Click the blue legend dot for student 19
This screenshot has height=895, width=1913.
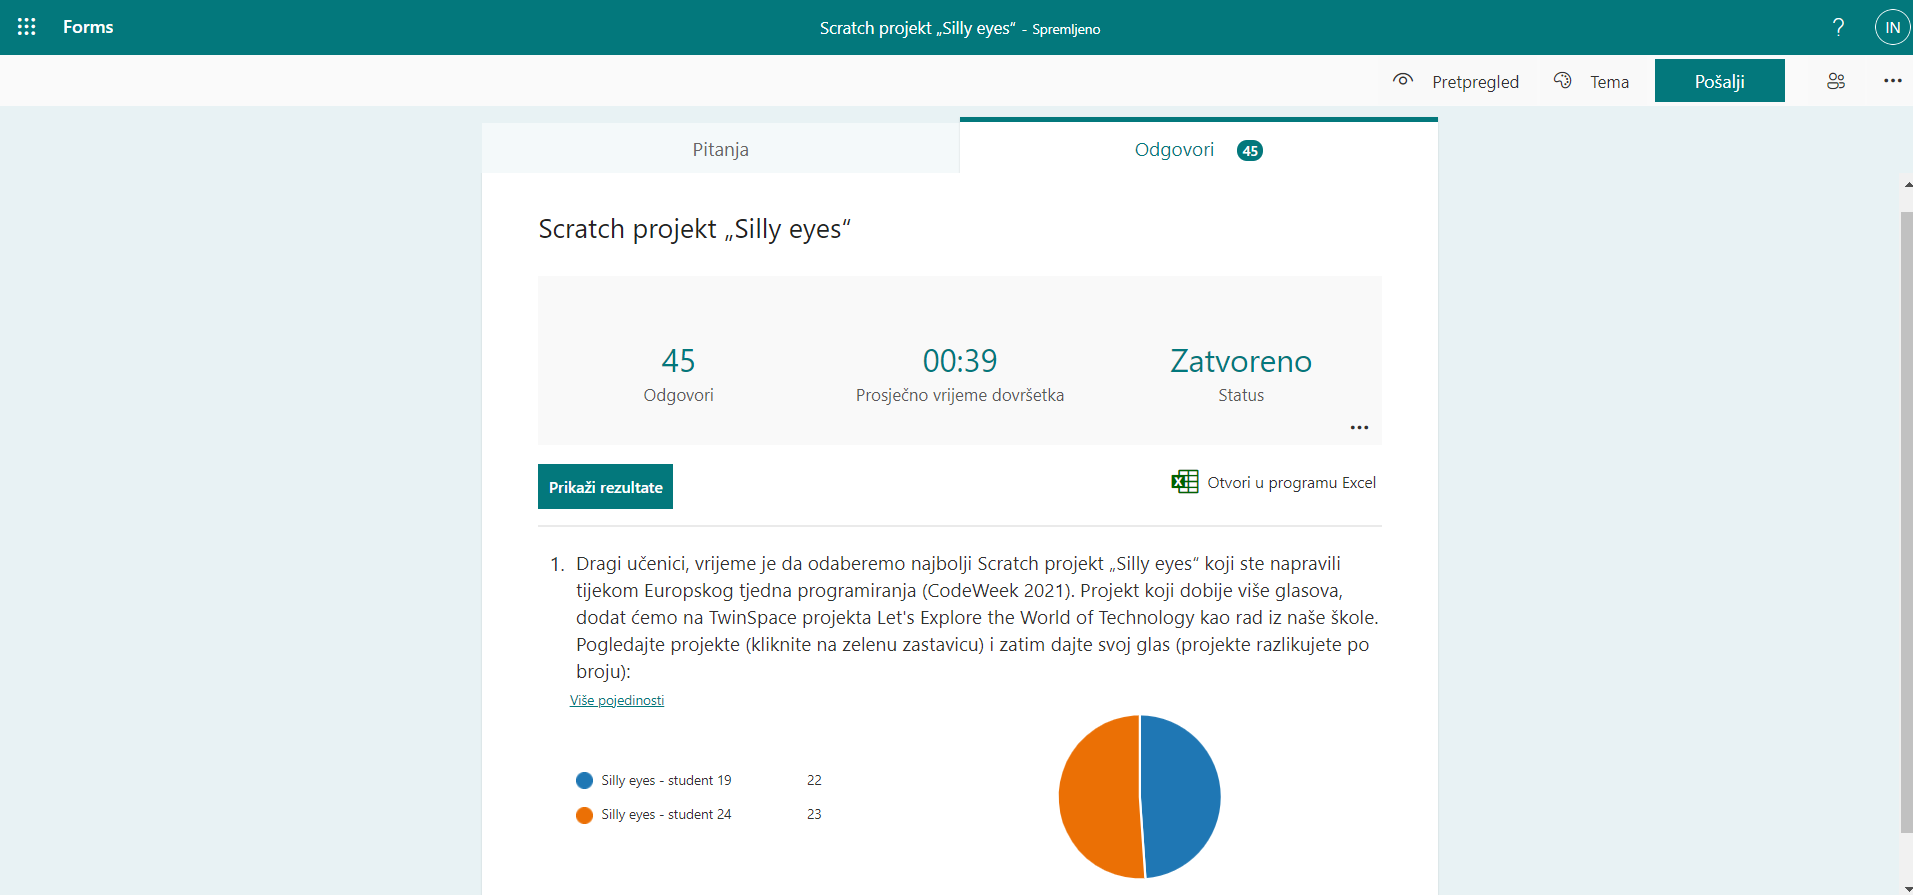click(585, 780)
